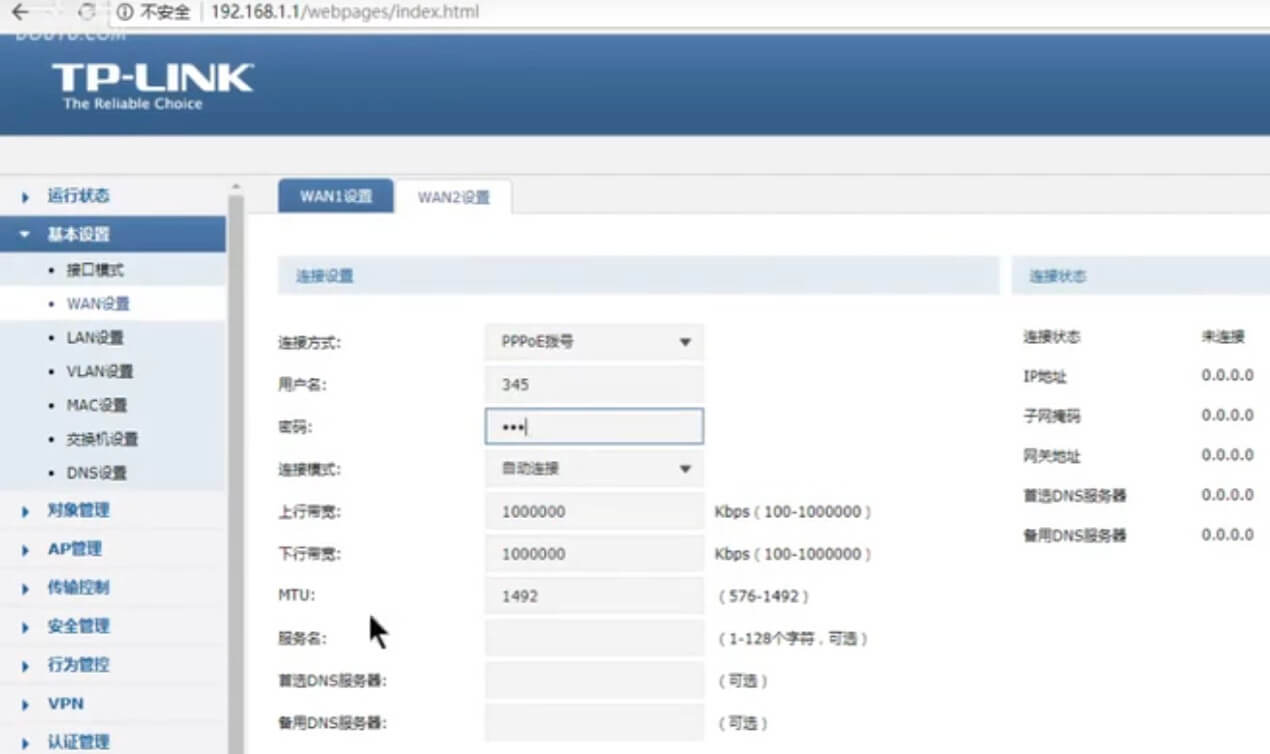Click the sidebar vertical scrollbar
The height and width of the screenshot is (754, 1270).
click(x=236, y=450)
